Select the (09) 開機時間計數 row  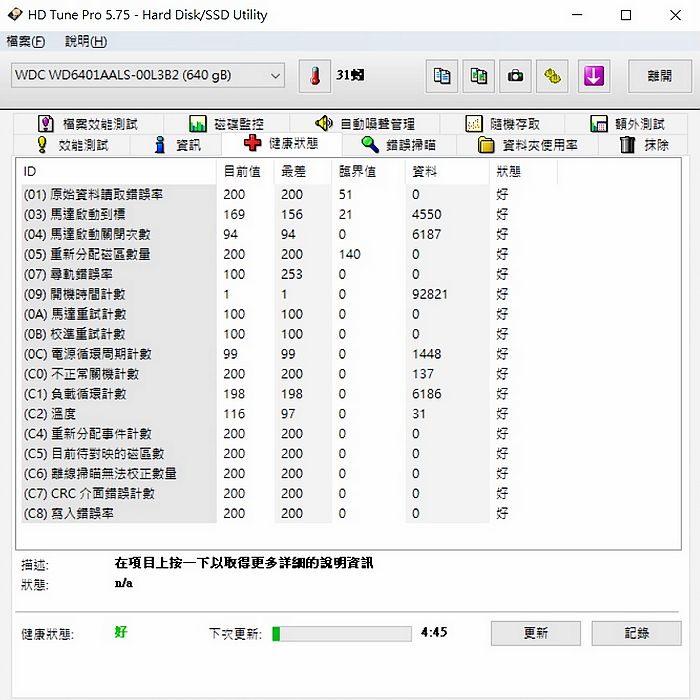tap(289, 294)
